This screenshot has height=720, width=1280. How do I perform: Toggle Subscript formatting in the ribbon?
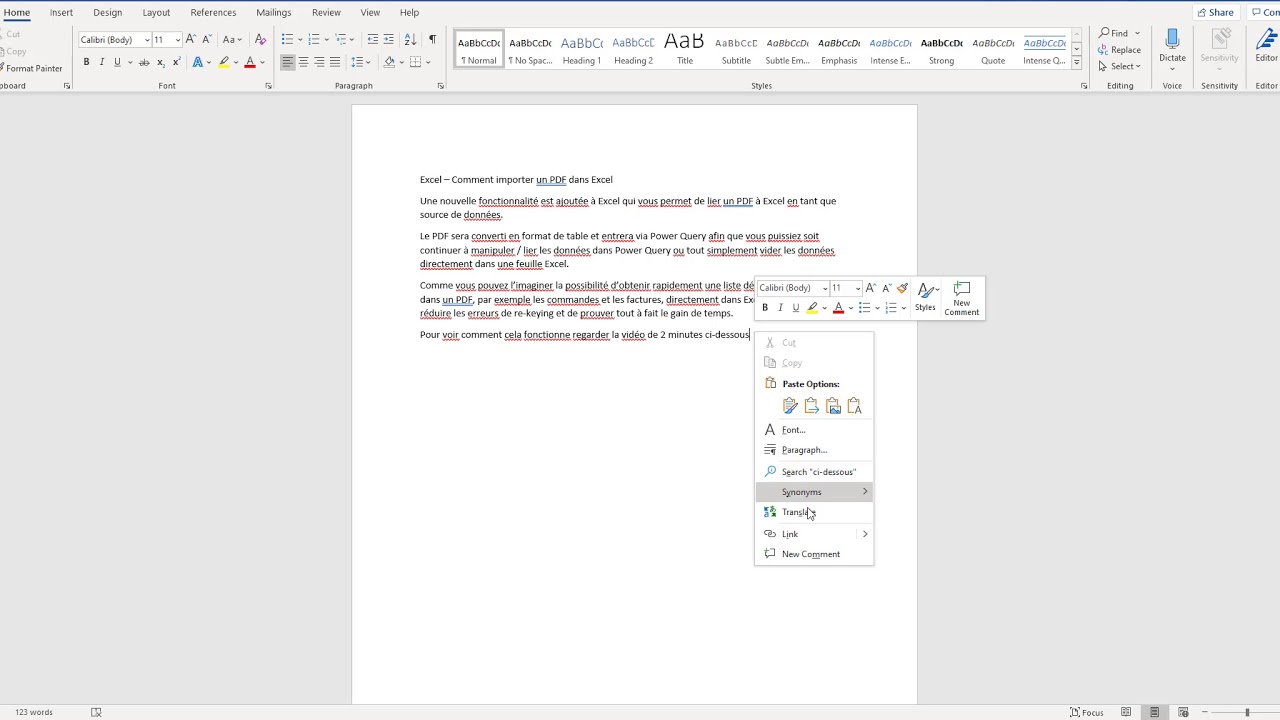click(x=160, y=62)
